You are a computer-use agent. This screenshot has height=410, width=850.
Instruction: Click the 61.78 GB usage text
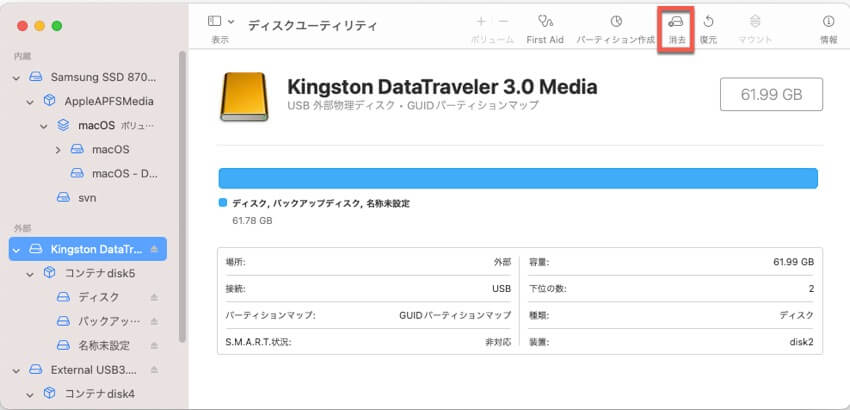coord(252,221)
